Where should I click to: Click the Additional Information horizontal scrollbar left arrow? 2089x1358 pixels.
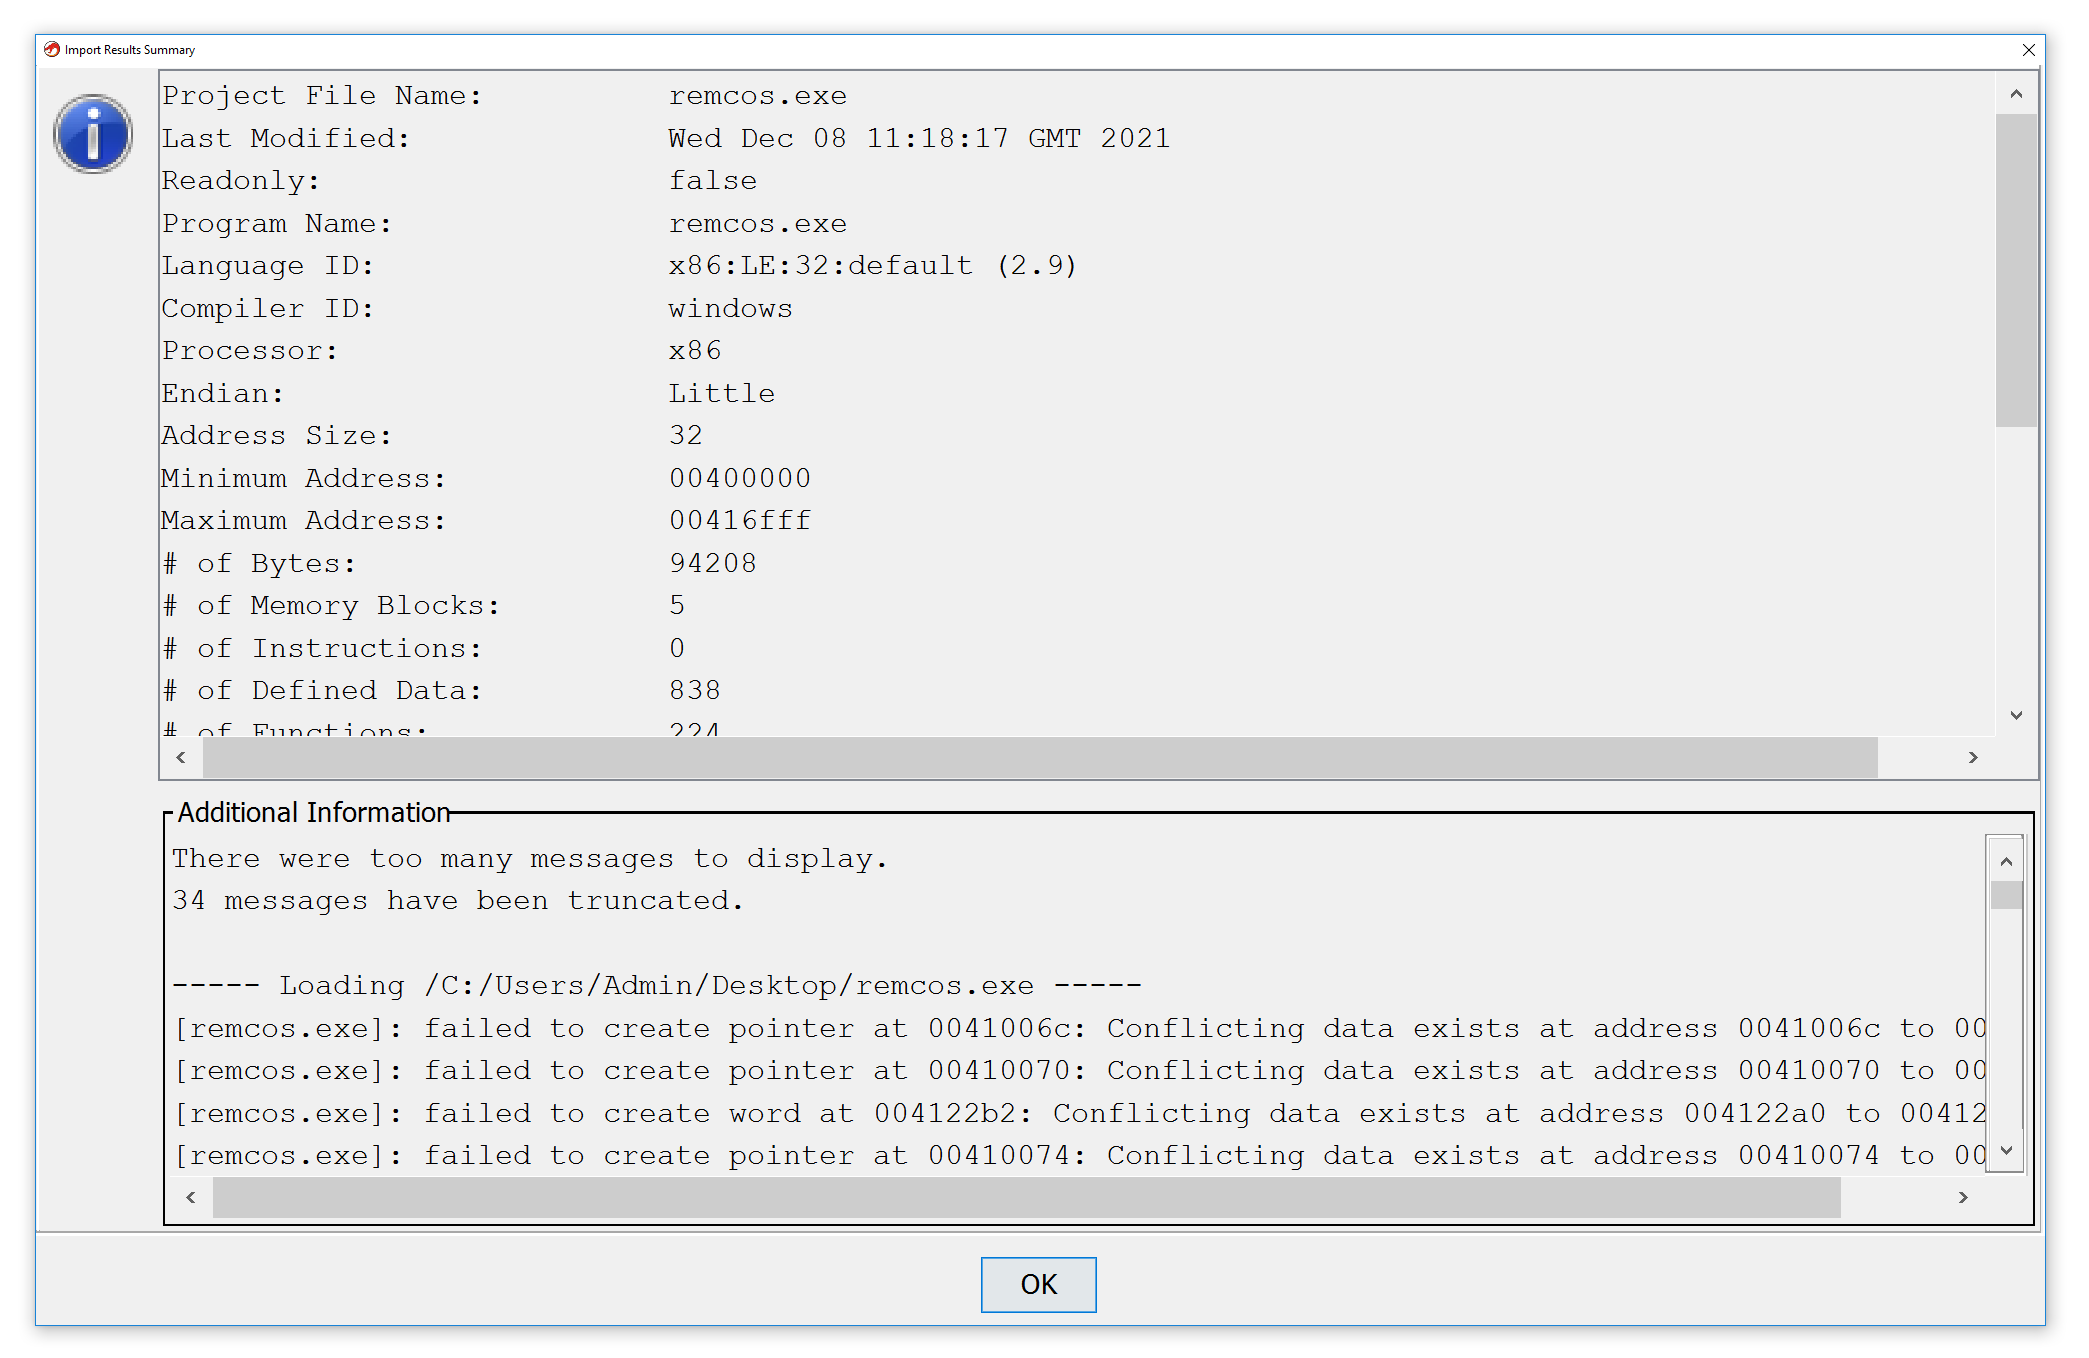tap(189, 1197)
